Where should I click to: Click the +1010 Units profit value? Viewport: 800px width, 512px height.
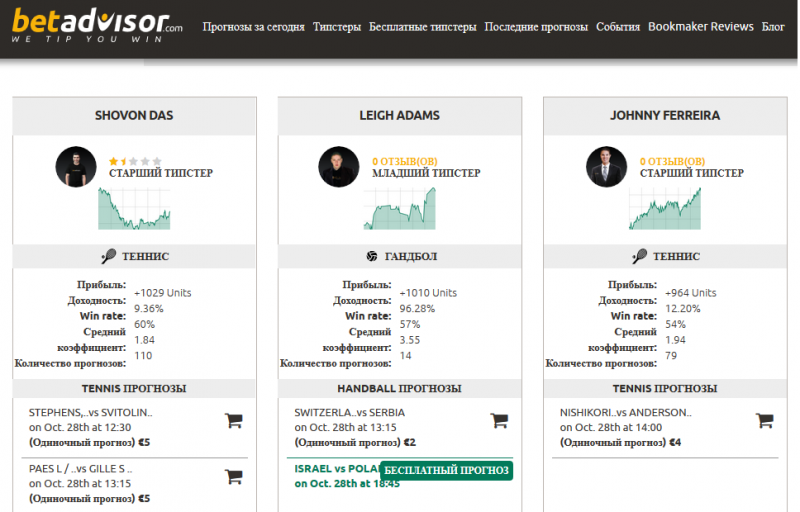pyautogui.click(x=428, y=293)
